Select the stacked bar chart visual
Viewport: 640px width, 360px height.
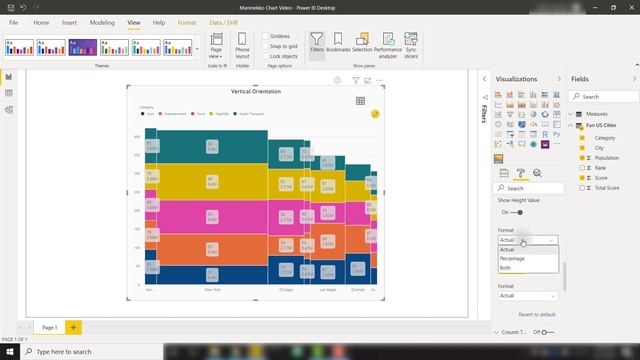[498, 95]
